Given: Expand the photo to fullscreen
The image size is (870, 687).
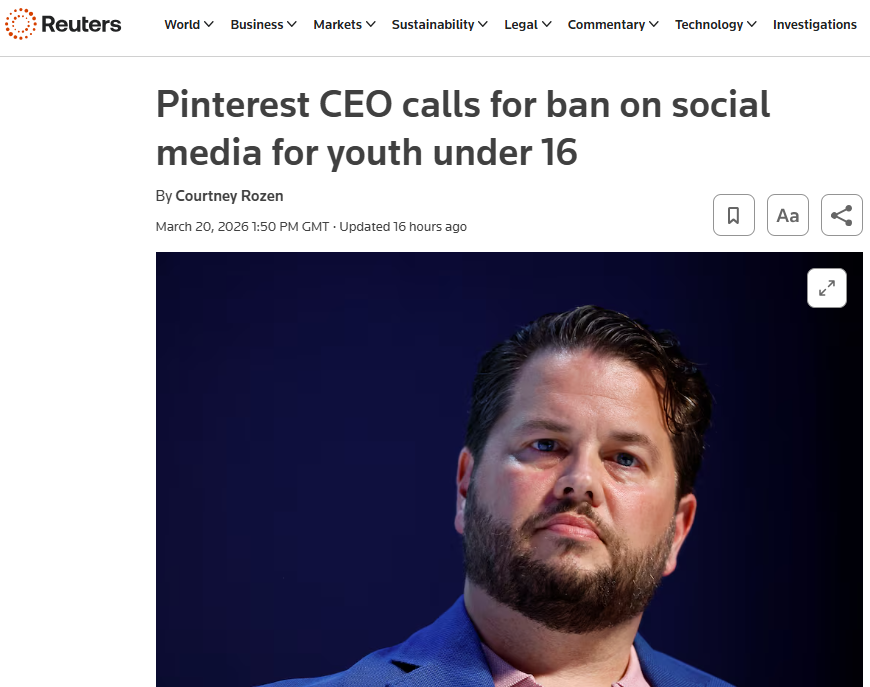Looking at the screenshot, I should [x=827, y=288].
